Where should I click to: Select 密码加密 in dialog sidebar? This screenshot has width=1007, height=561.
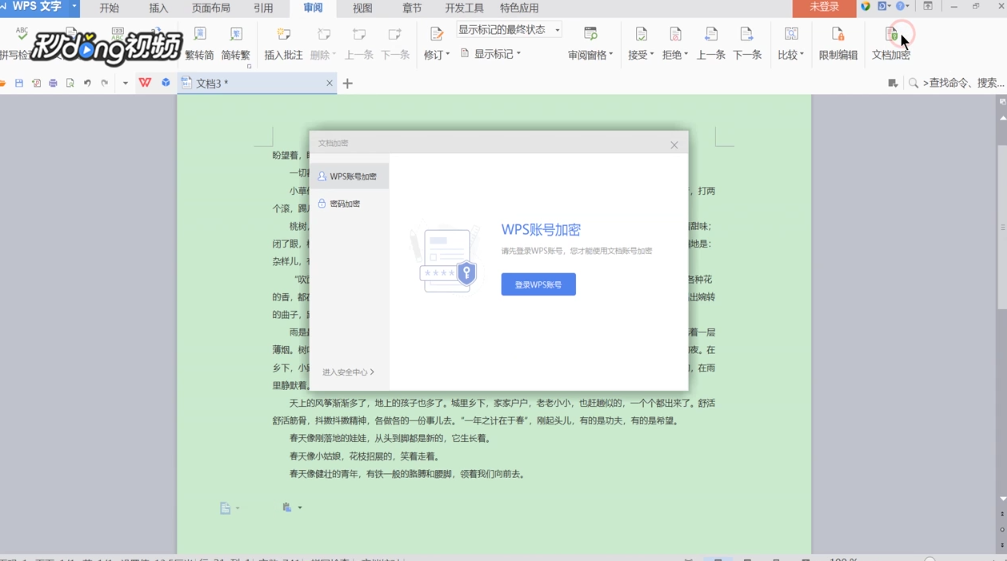tap(349, 203)
